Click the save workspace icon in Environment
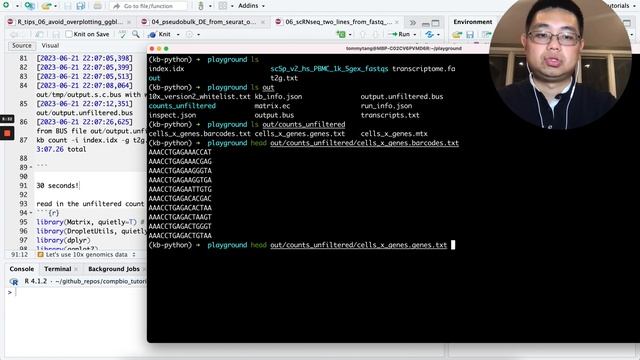This screenshot has width=640, height=360. pyautogui.click(x=470, y=35)
